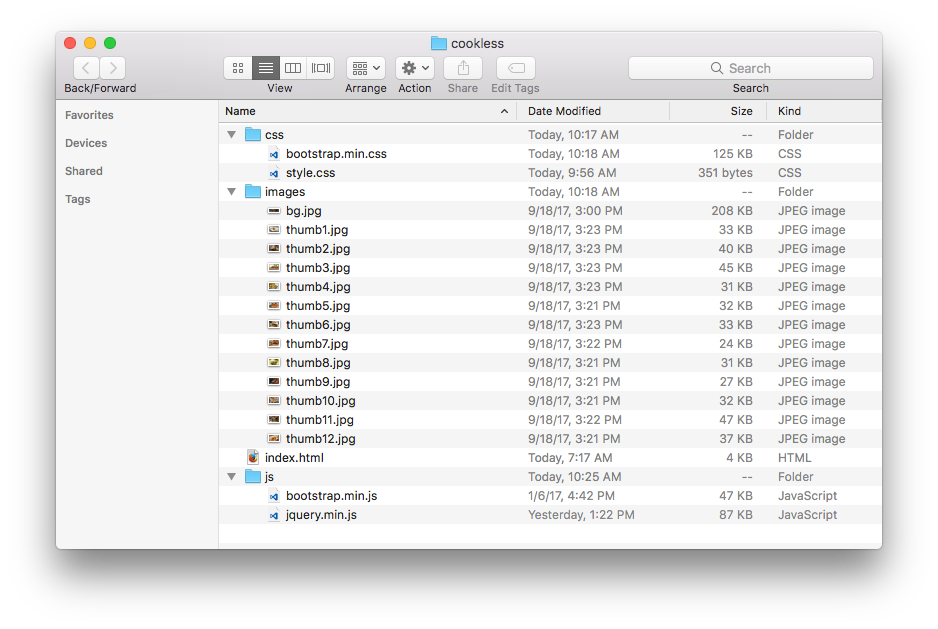Collapse the js folder disclosure triangle

pos(231,476)
